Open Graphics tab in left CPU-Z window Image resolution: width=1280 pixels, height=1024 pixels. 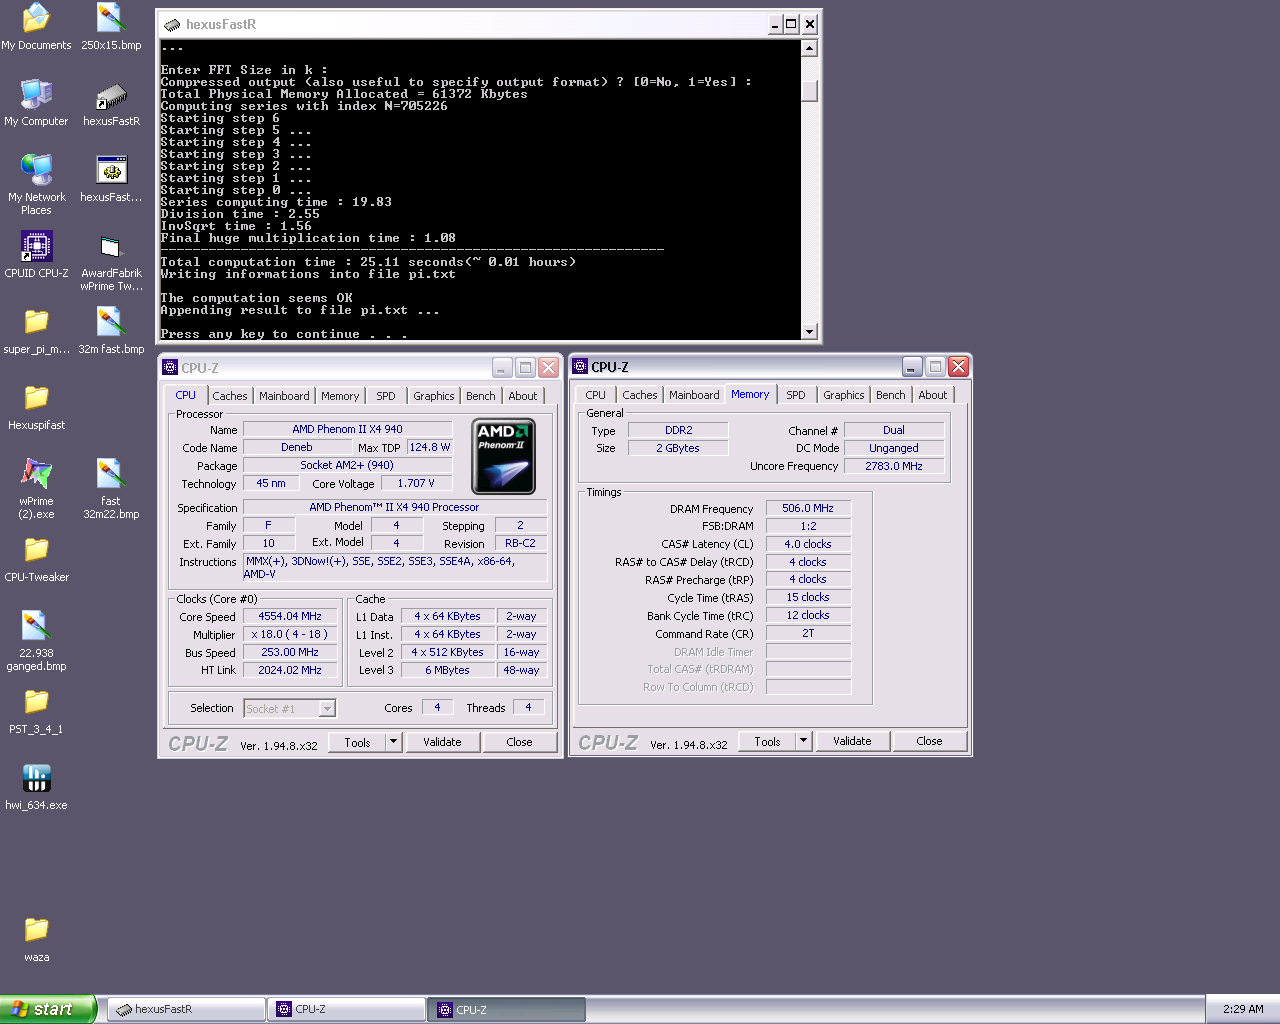[x=434, y=396]
